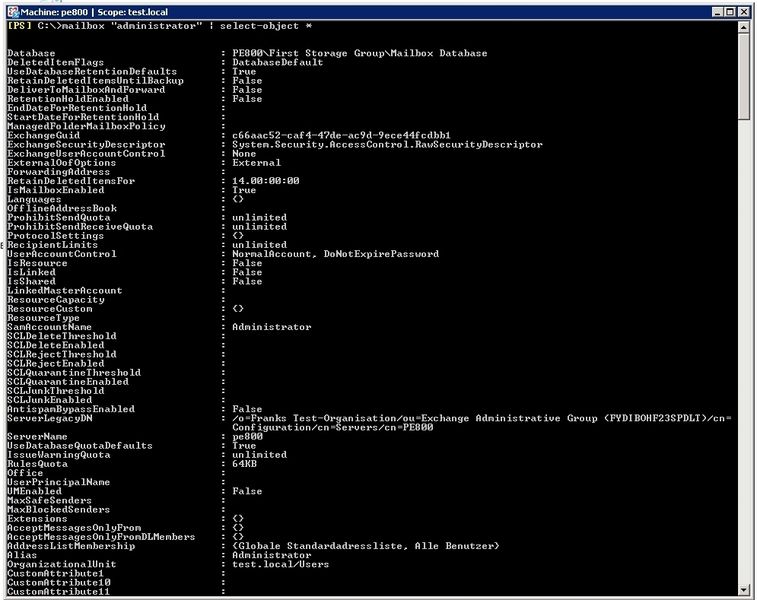The width and height of the screenshot is (757, 600).
Task: Click the 'pe800' ServerName value
Action: pyautogui.click(x=247, y=437)
